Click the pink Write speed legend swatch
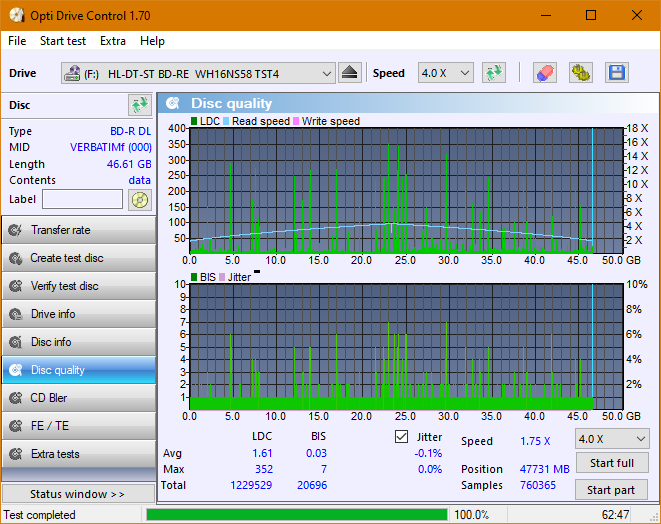The image size is (661, 524). pyautogui.click(x=296, y=121)
